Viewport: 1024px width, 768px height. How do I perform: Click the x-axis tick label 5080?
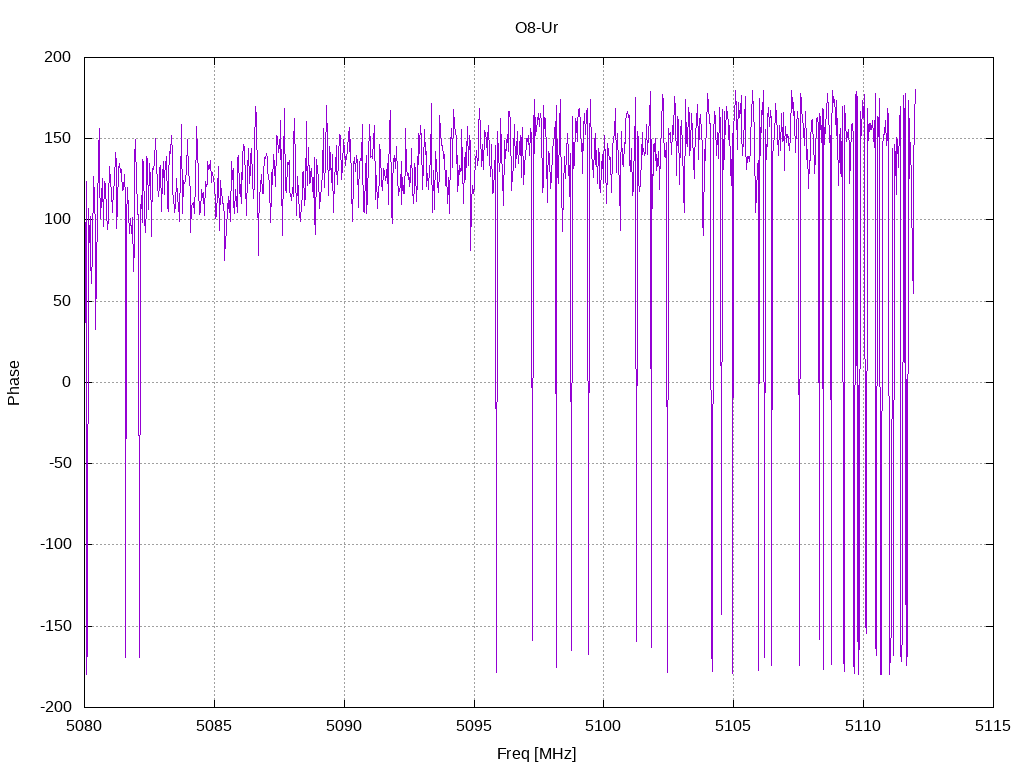pos(84,726)
